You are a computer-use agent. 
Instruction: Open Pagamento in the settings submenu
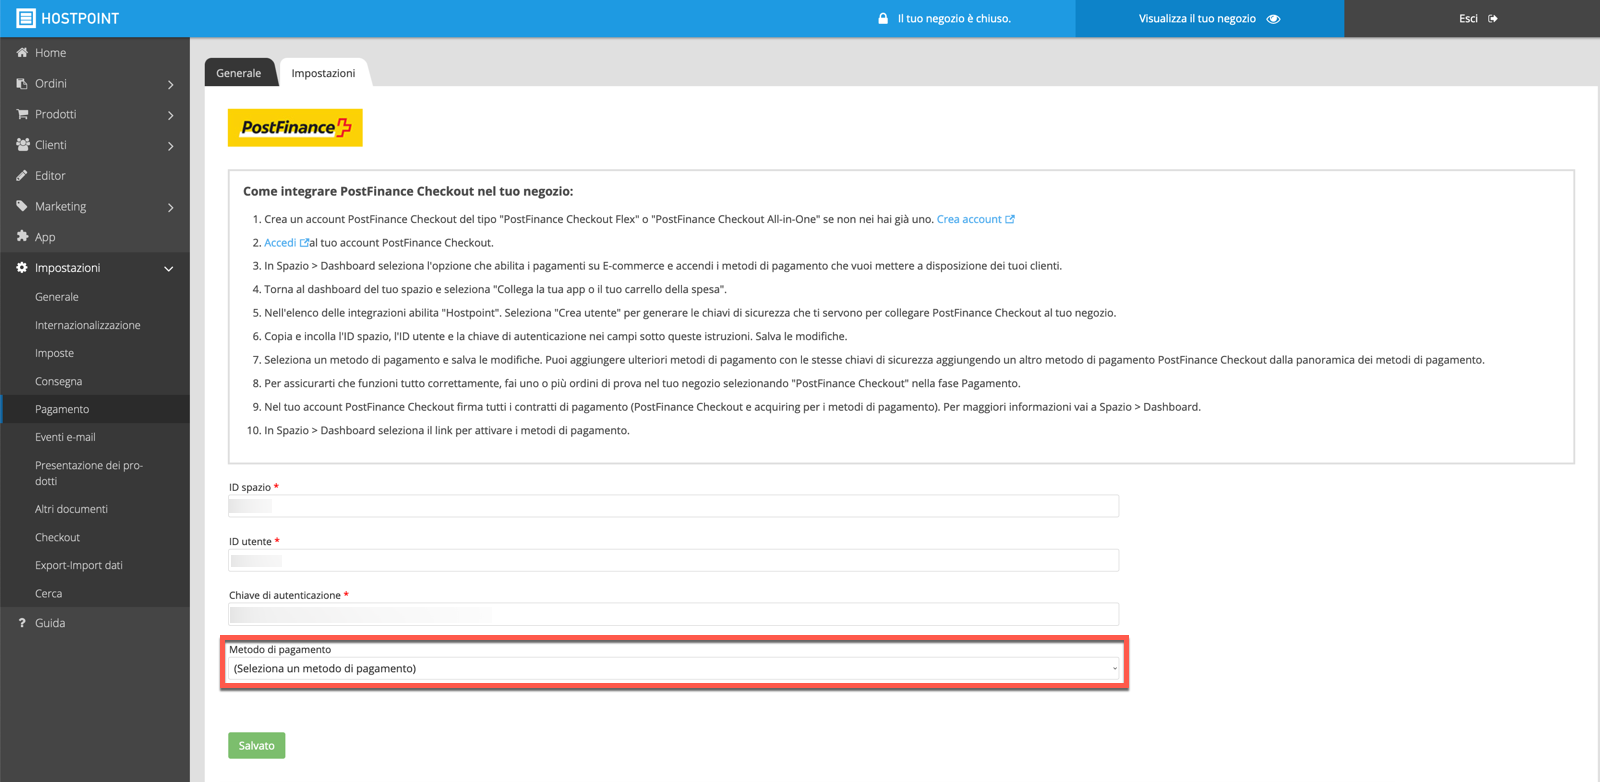[x=62, y=409]
